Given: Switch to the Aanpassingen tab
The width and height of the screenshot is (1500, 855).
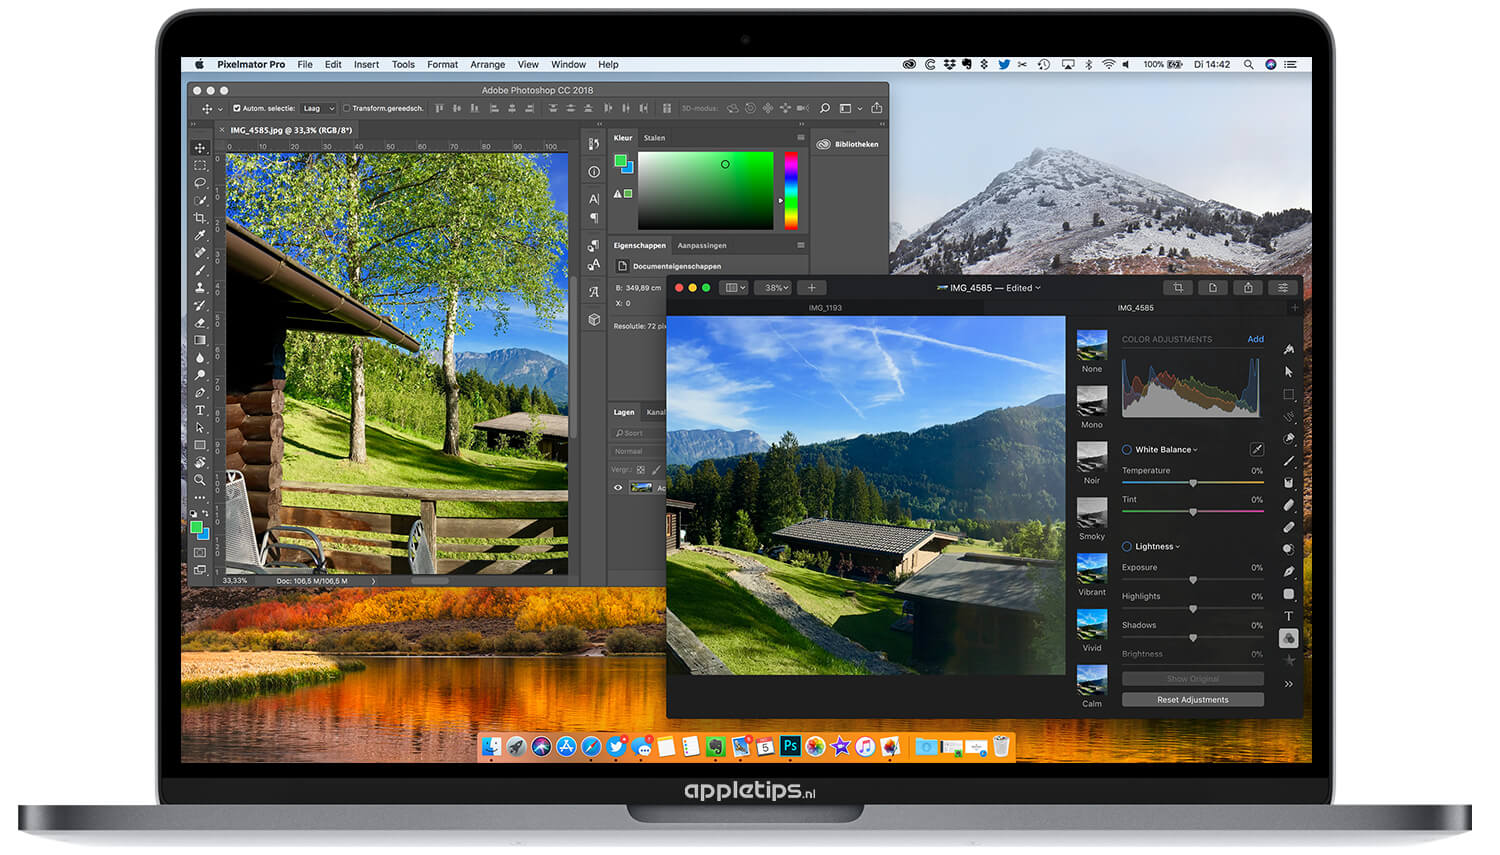Looking at the screenshot, I should coord(702,245).
